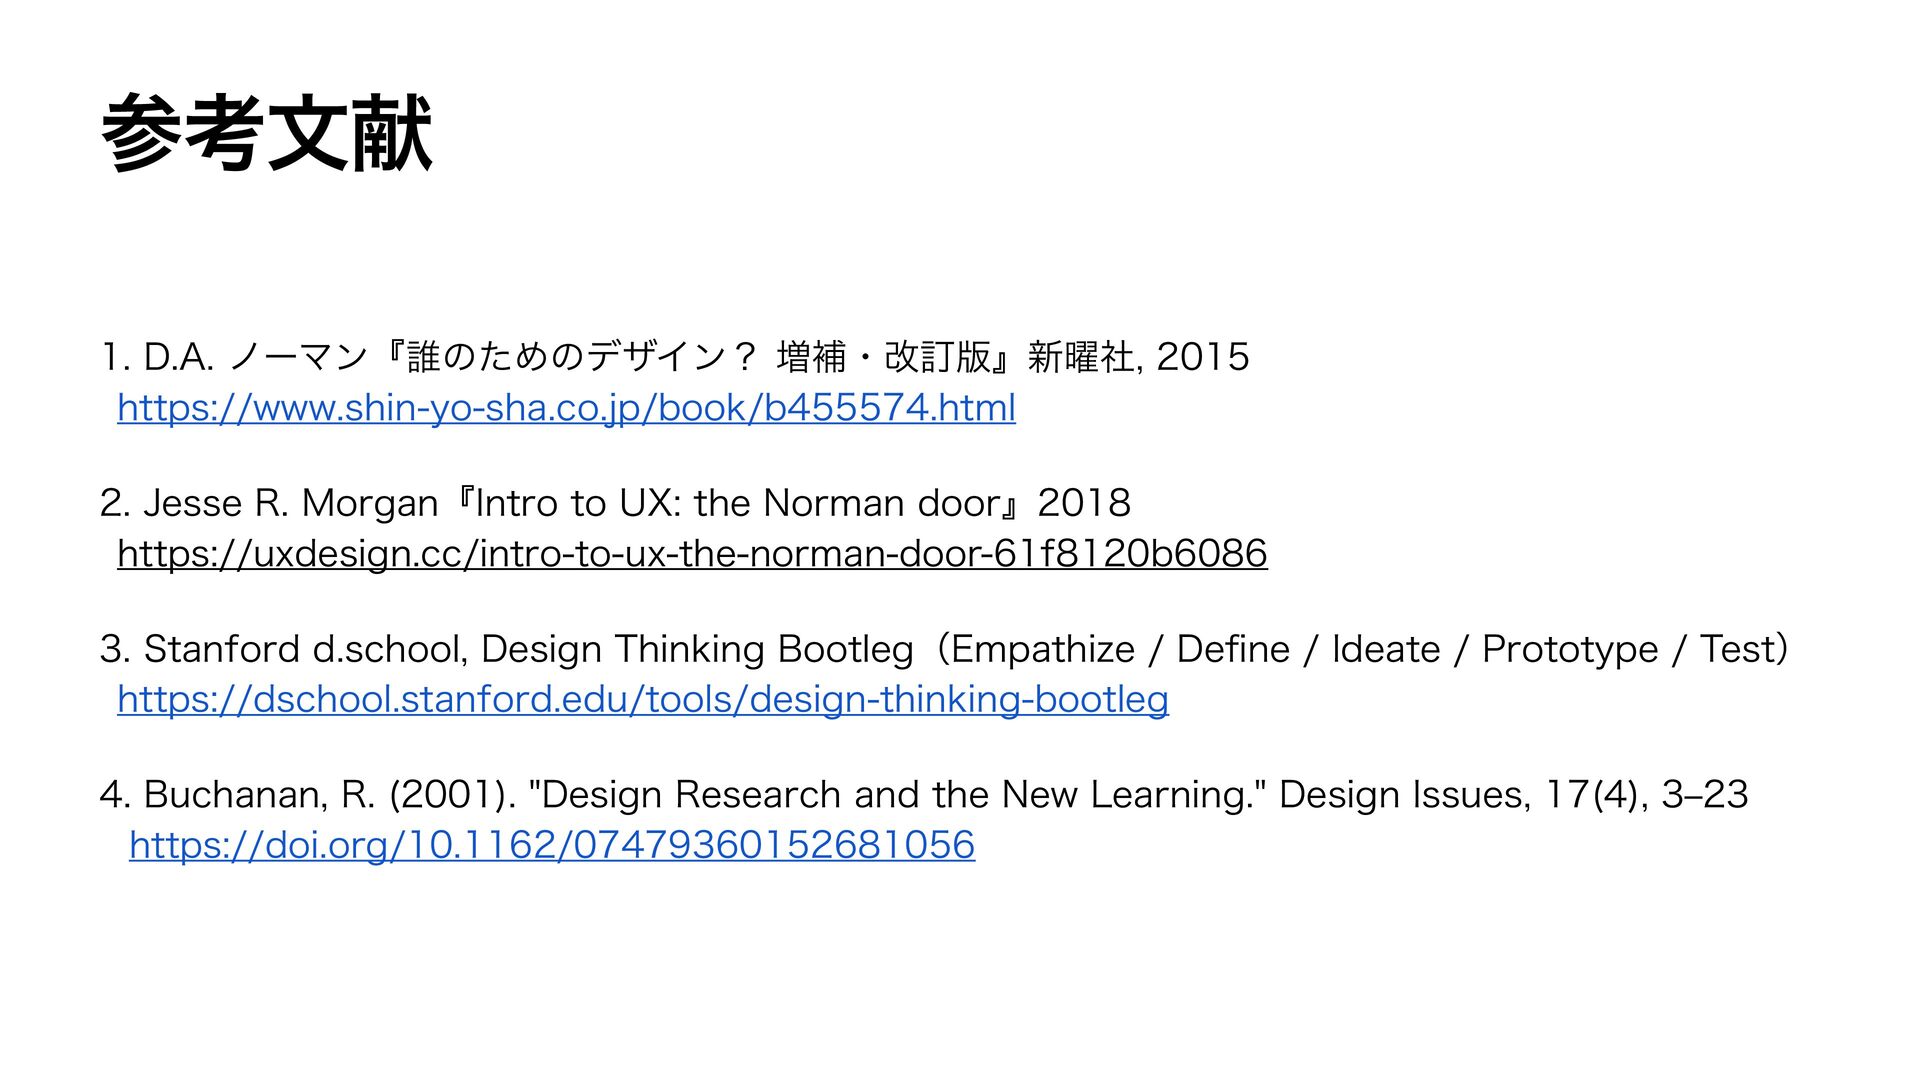The width and height of the screenshot is (1920, 1080).
Task: Open the dschool.stanford.edu bootleg link
Action: coord(643,700)
